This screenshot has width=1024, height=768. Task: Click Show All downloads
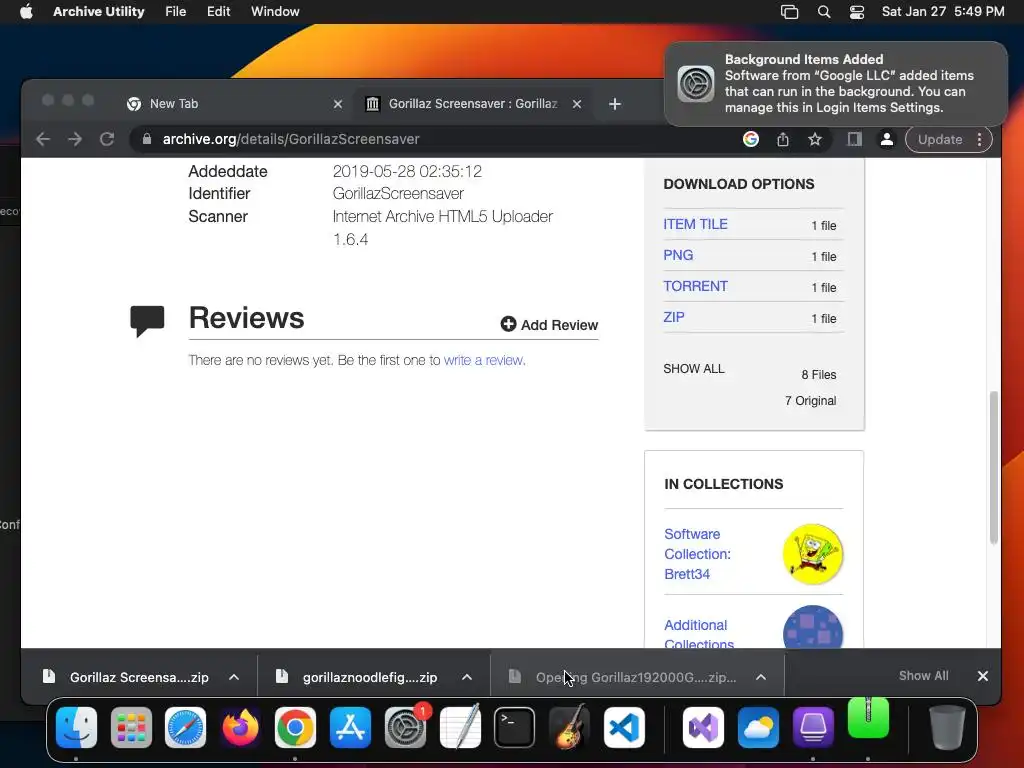pos(923,676)
